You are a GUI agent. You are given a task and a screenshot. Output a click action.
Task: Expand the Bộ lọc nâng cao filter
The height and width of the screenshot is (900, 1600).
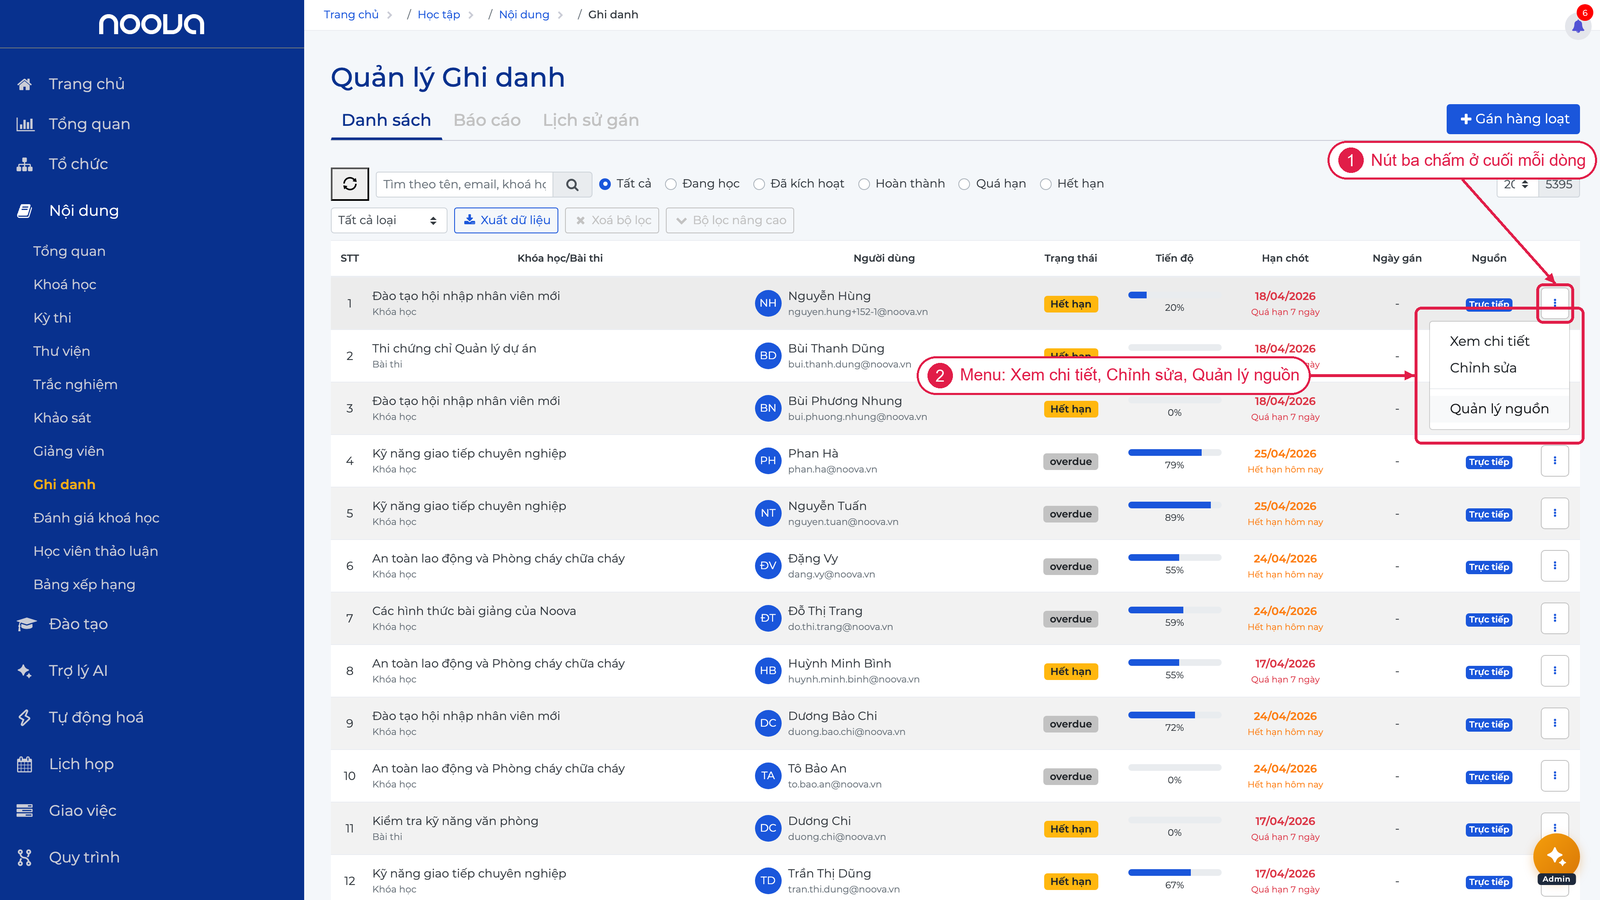click(x=730, y=220)
